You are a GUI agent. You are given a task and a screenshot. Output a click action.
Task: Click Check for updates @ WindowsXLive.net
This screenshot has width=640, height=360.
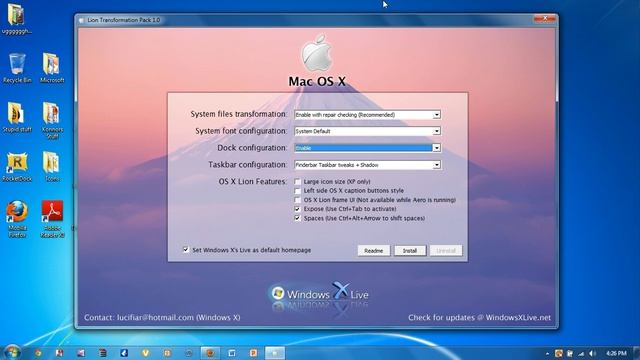coord(480,318)
